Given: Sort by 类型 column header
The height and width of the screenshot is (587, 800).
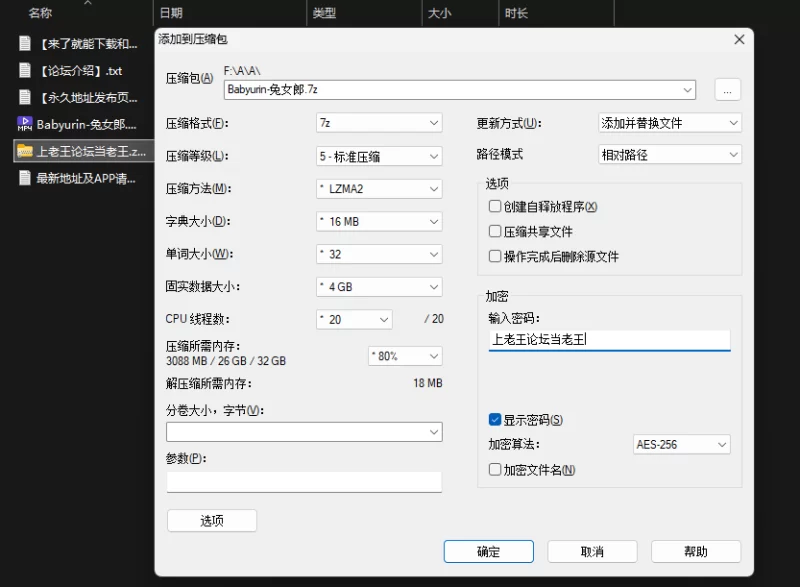Looking at the screenshot, I should click(324, 13).
